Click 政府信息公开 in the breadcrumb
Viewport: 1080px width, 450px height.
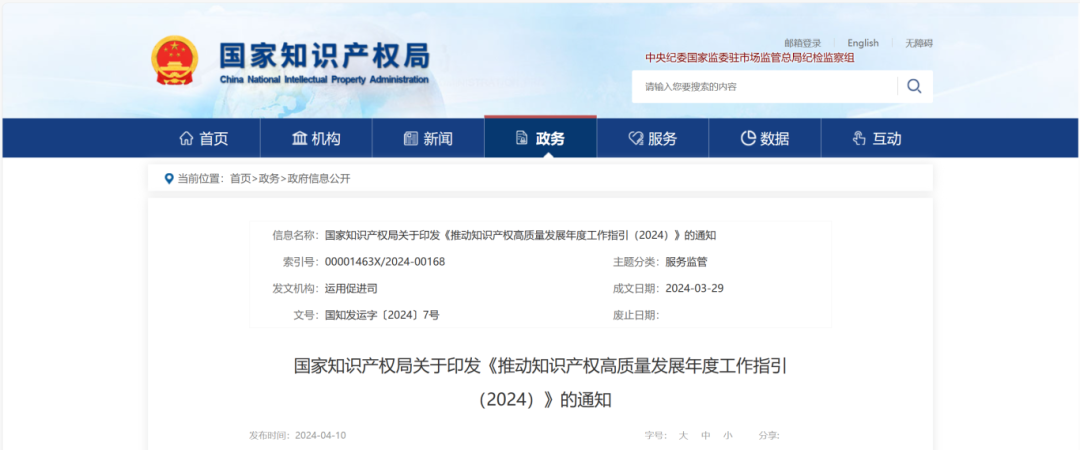pos(319,178)
